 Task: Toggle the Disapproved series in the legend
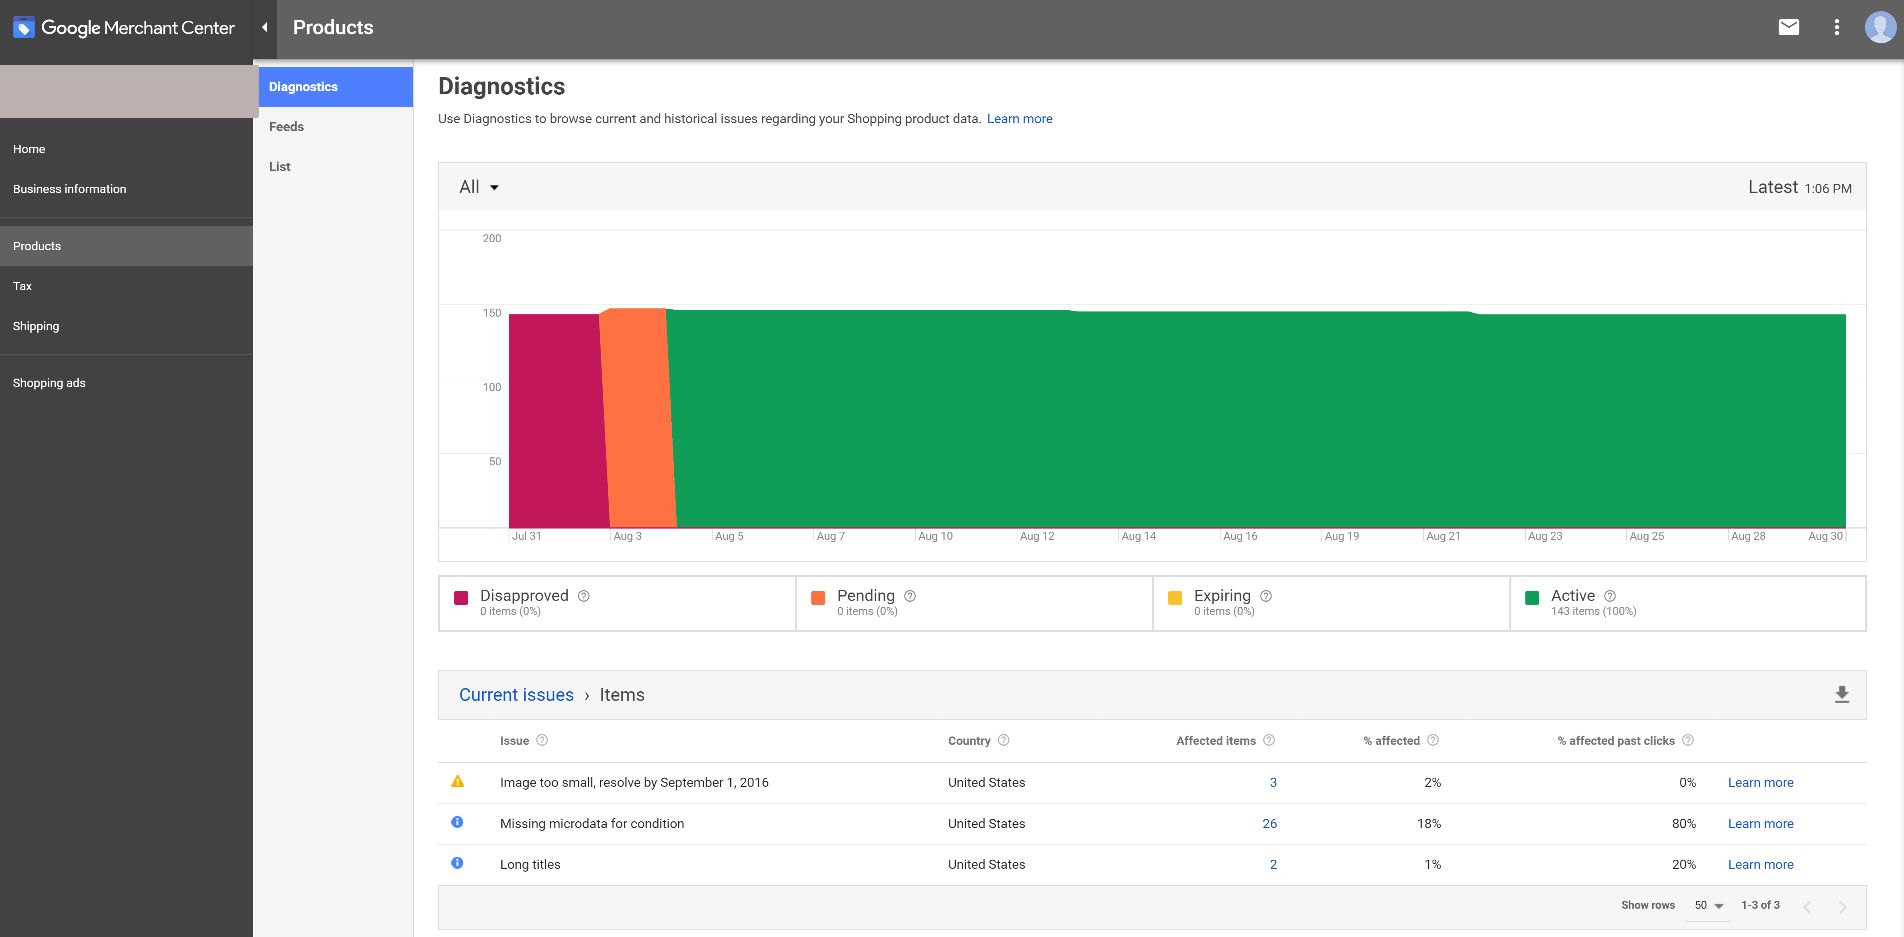pos(462,595)
